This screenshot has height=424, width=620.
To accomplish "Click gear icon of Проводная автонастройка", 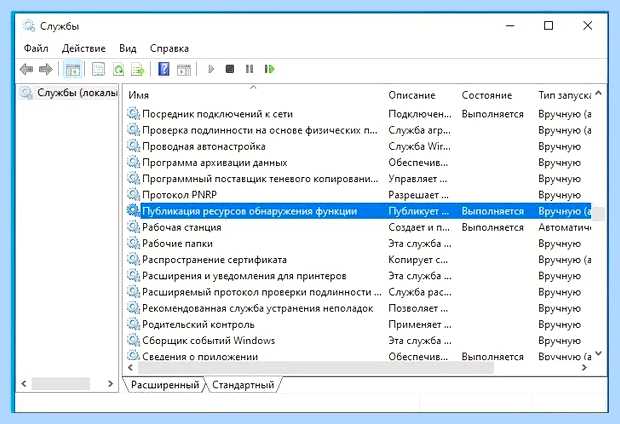I will point(134,146).
